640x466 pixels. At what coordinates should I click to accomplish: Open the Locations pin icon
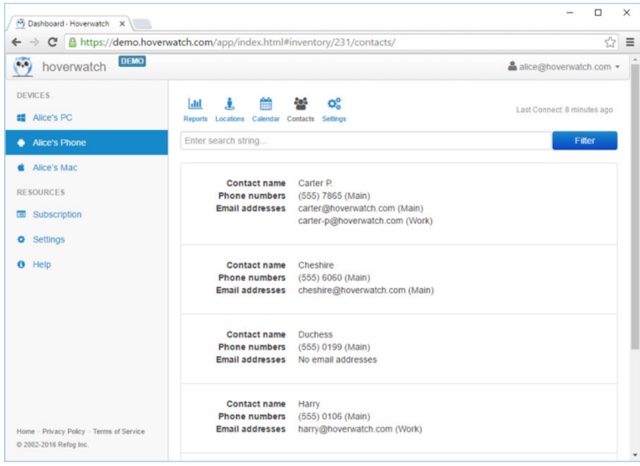point(230,104)
